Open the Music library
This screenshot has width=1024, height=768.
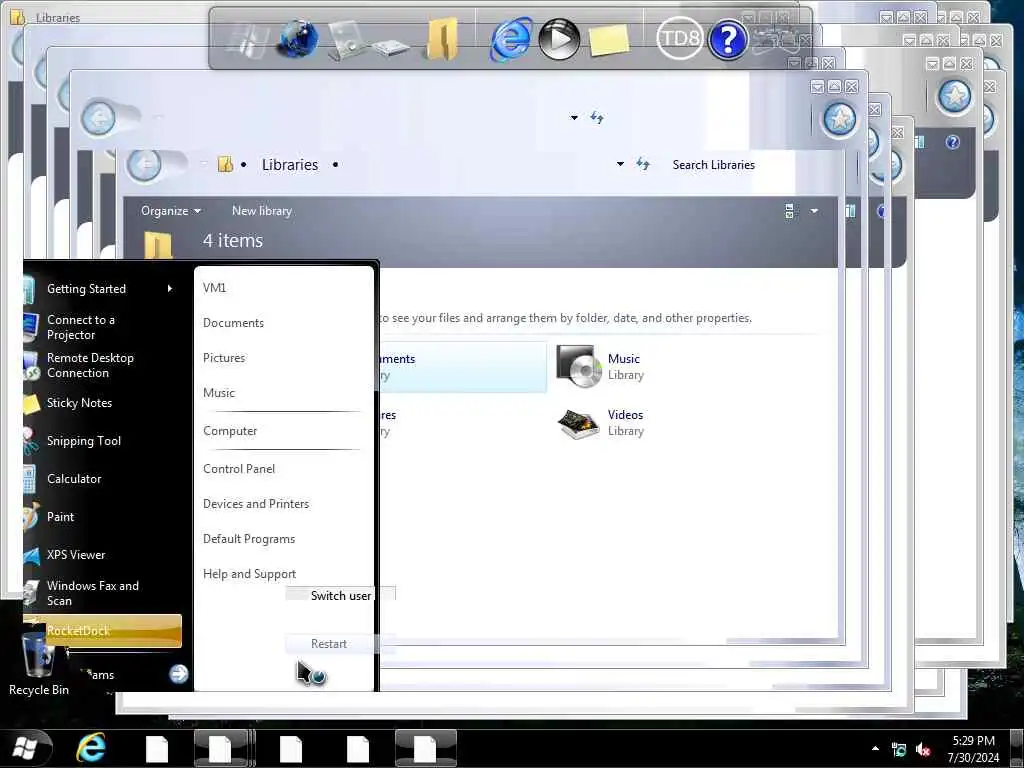click(x=601, y=366)
